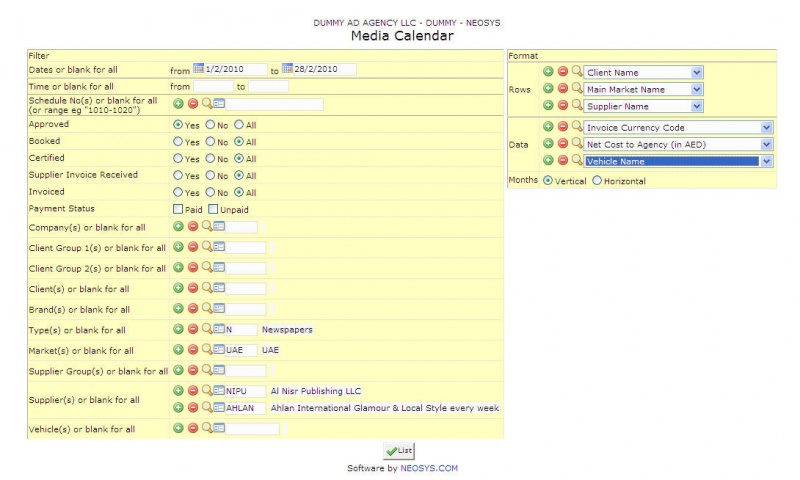Image resolution: width=800 pixels, height=480 pixels.
Task: Click the 28/2/2010 end date field
Action: point(324,69)
